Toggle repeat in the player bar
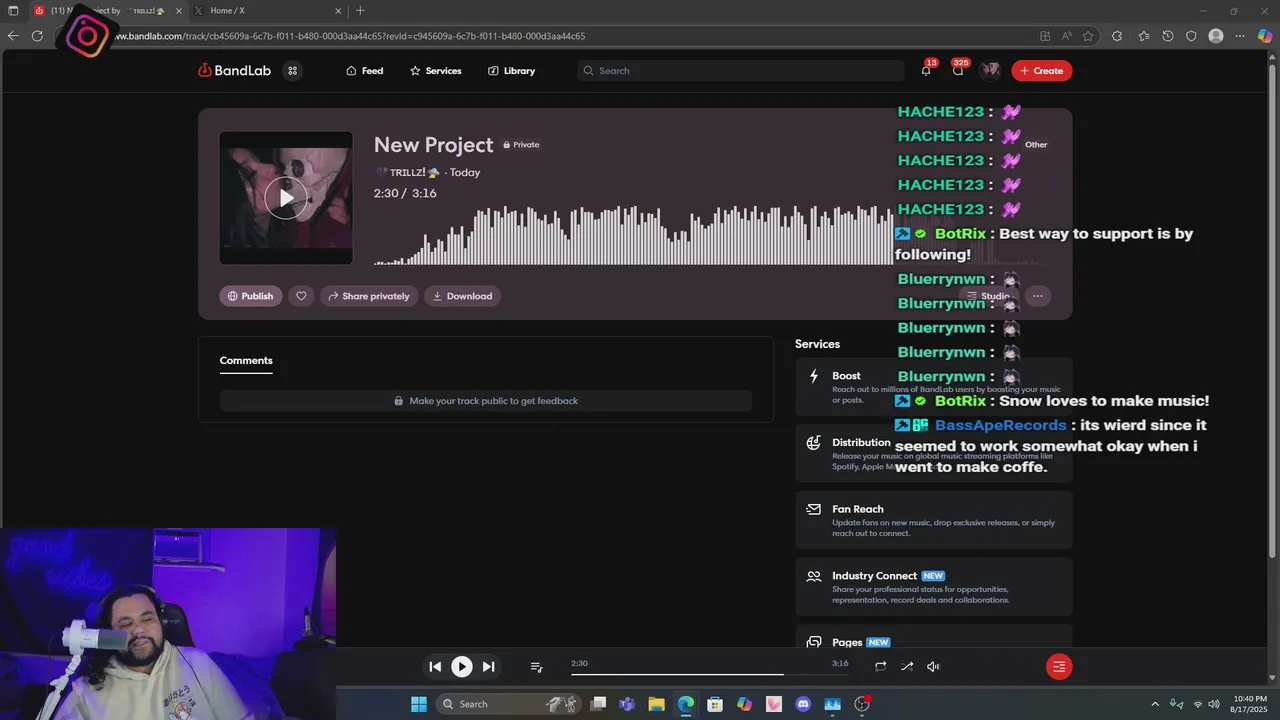The width and height of the screenshot is (1280, 720). [x=880, y=667]
